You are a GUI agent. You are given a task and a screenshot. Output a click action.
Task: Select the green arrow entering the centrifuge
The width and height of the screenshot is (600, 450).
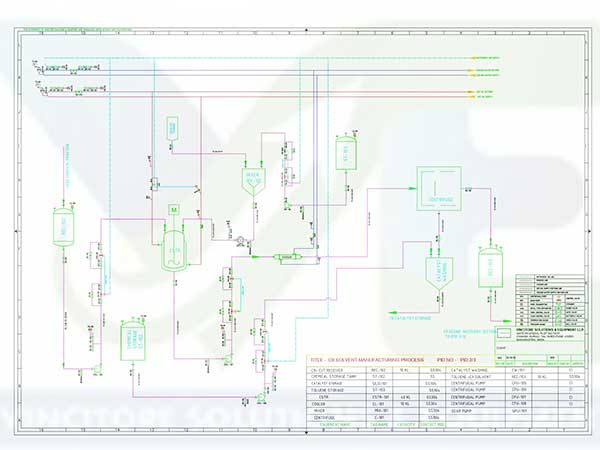tap(411, 188)
